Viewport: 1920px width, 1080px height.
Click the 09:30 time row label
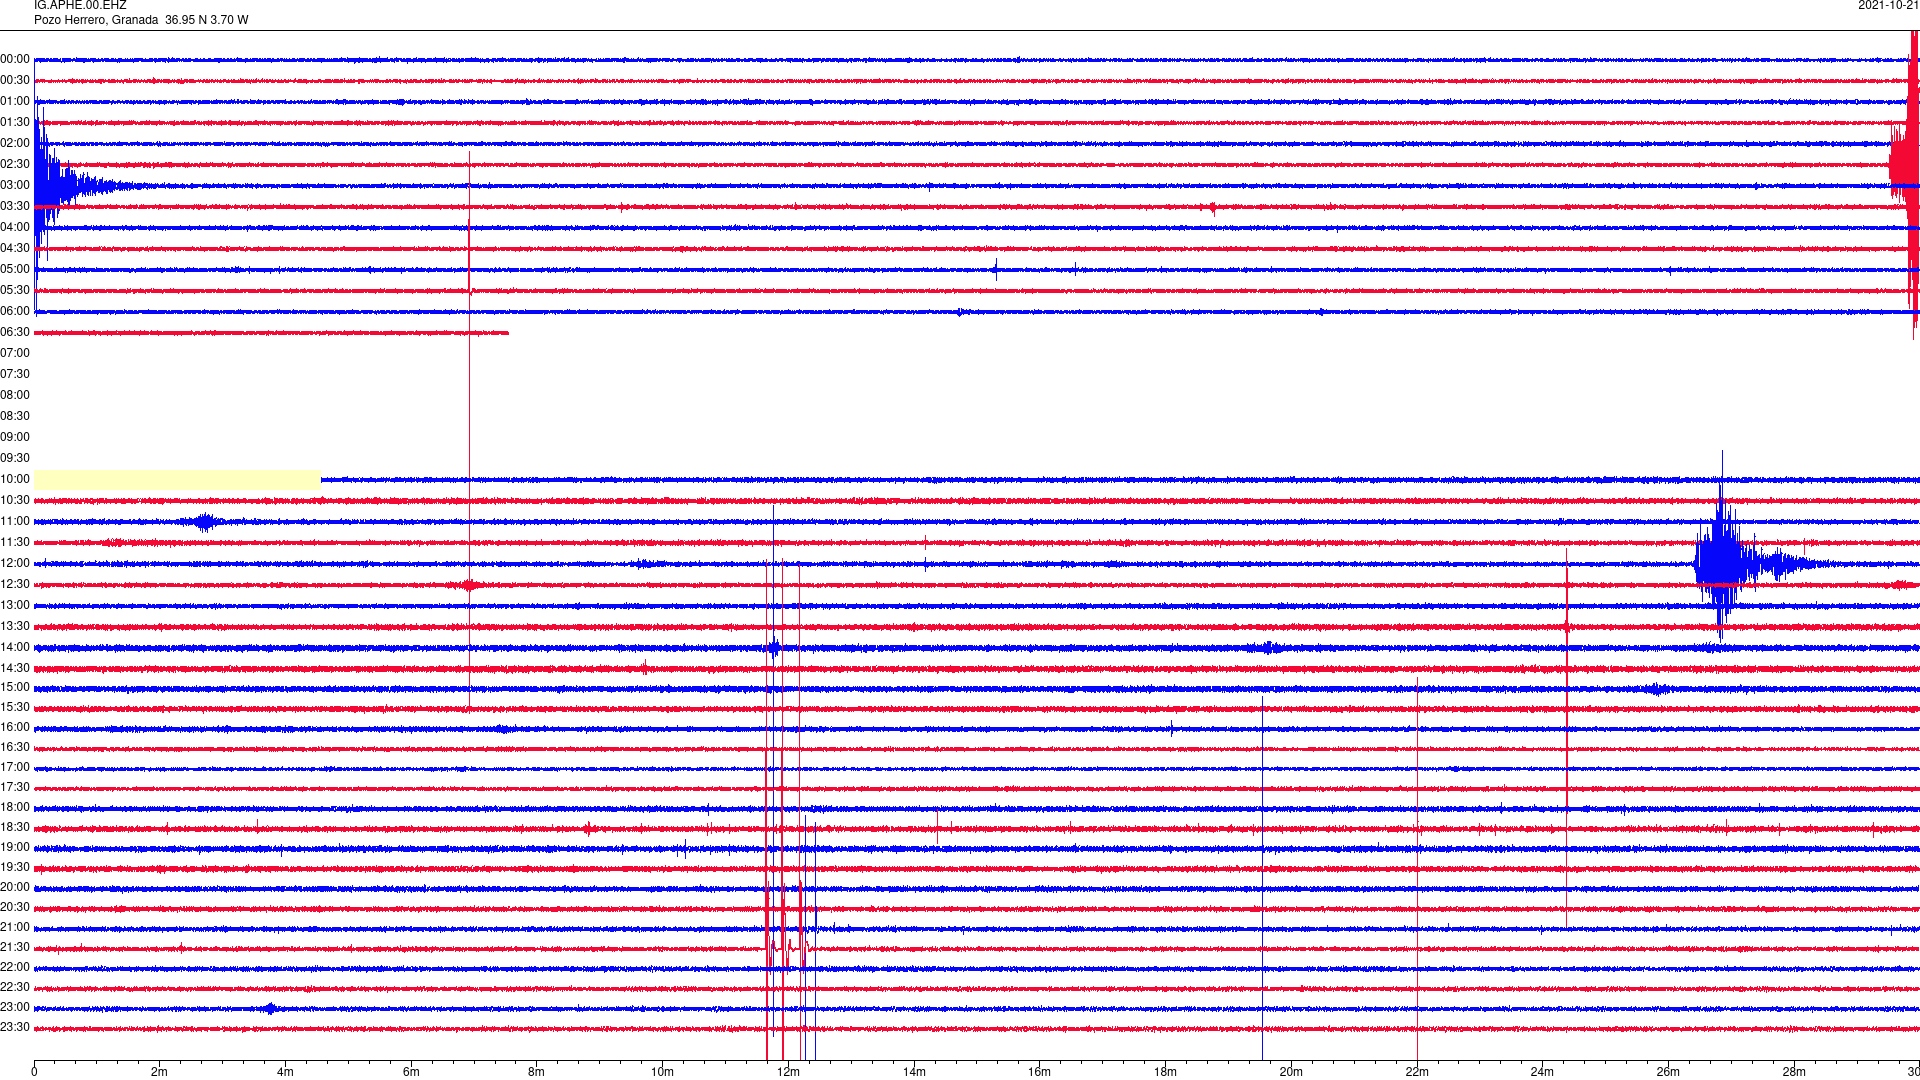[x=15, y=458]
